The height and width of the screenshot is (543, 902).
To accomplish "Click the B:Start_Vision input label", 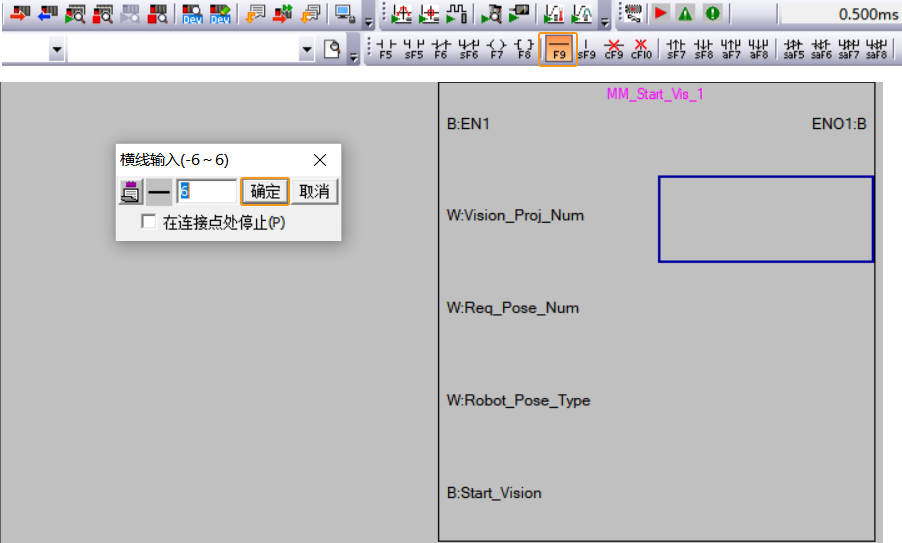I will (x=494, y=493).
